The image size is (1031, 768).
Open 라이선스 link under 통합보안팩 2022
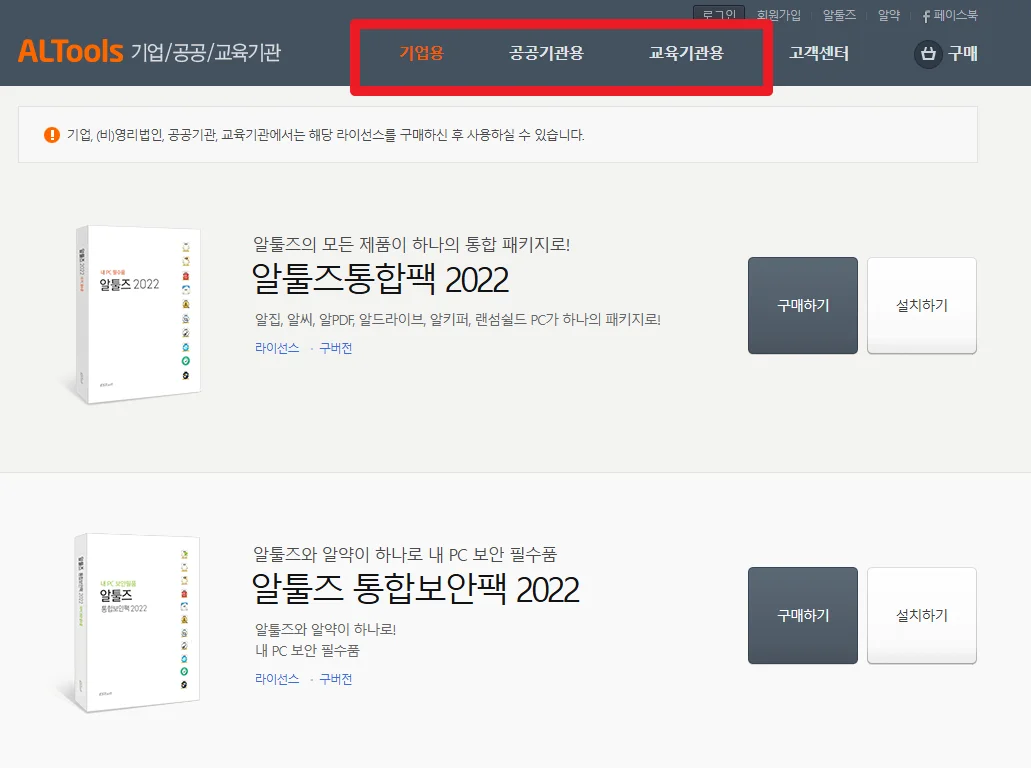click(277, 679)
